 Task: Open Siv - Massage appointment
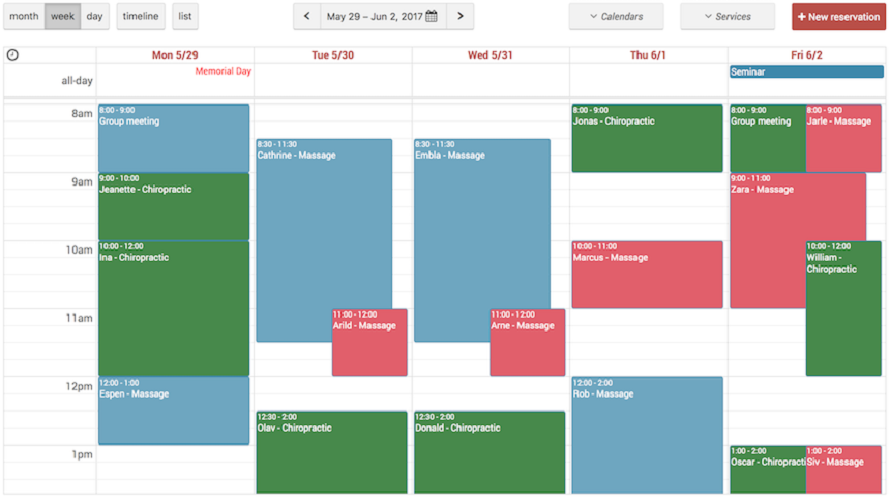[843, 469]
